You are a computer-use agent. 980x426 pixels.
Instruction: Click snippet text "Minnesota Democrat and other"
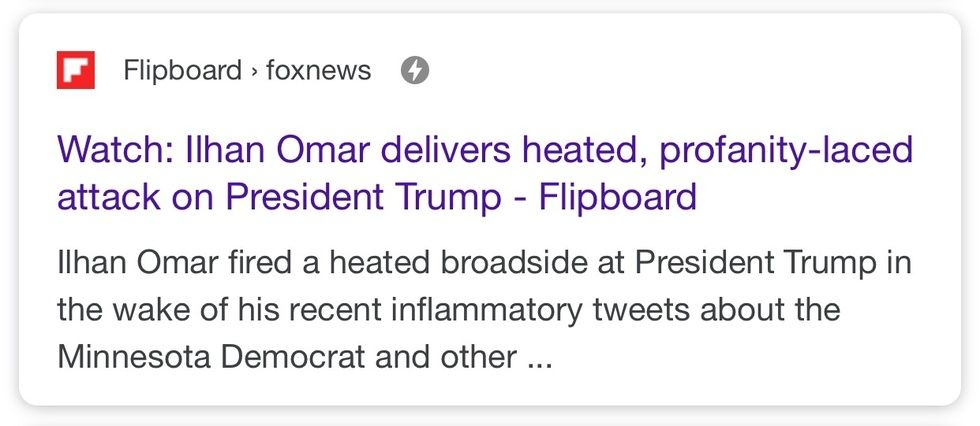287,357
